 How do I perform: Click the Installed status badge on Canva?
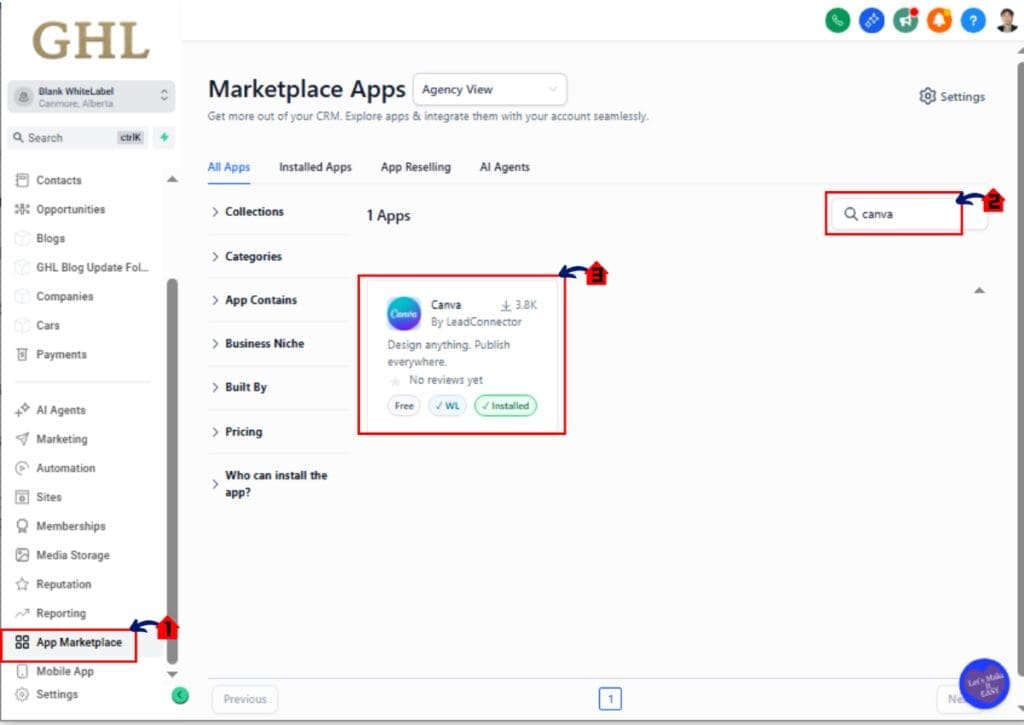tap(505, 406)
